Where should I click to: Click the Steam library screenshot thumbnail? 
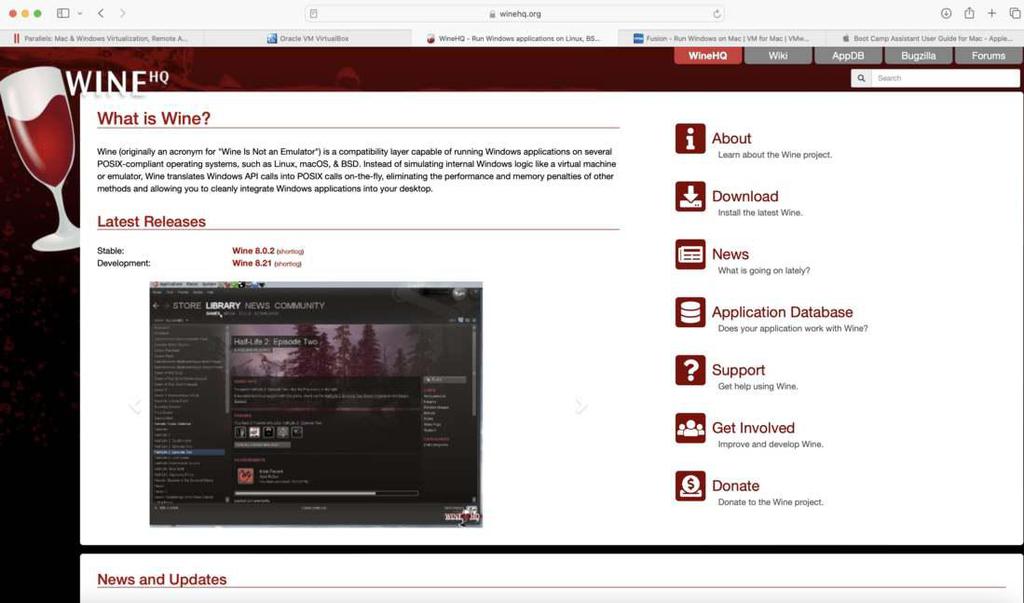point(316,404)
